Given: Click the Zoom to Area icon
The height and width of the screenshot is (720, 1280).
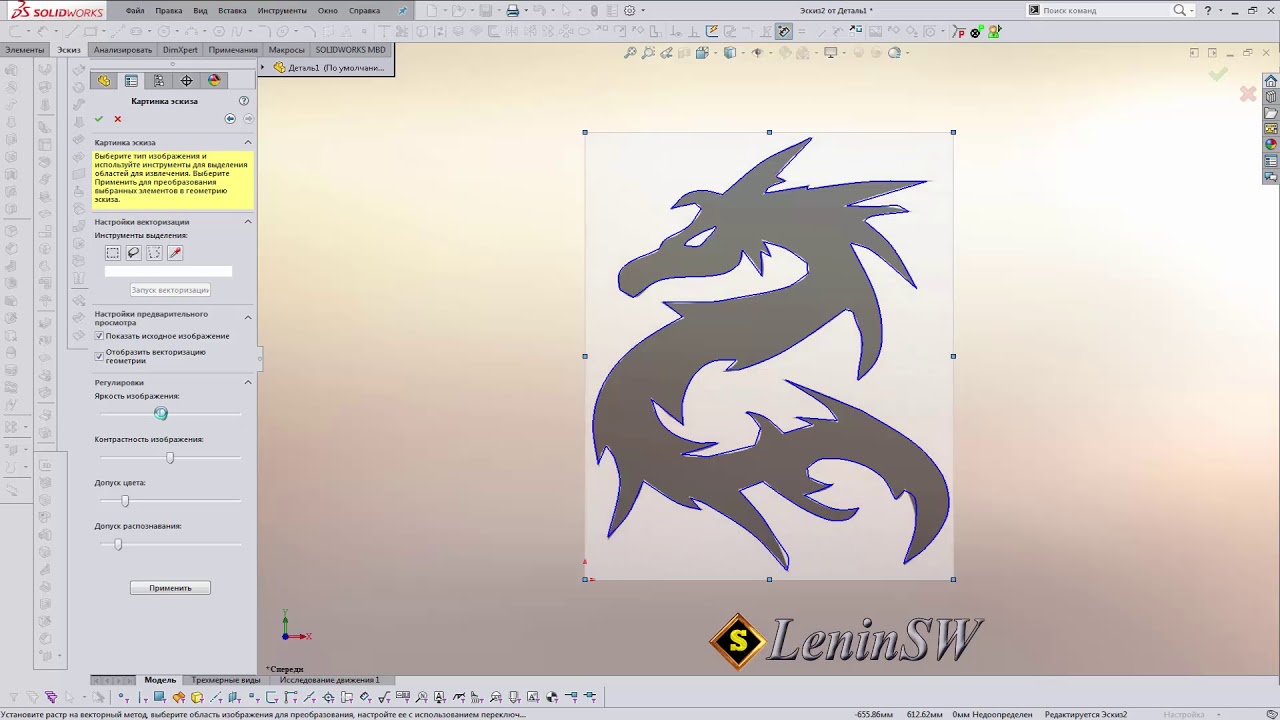Looking at the screenshot, I should pos(648,53).
